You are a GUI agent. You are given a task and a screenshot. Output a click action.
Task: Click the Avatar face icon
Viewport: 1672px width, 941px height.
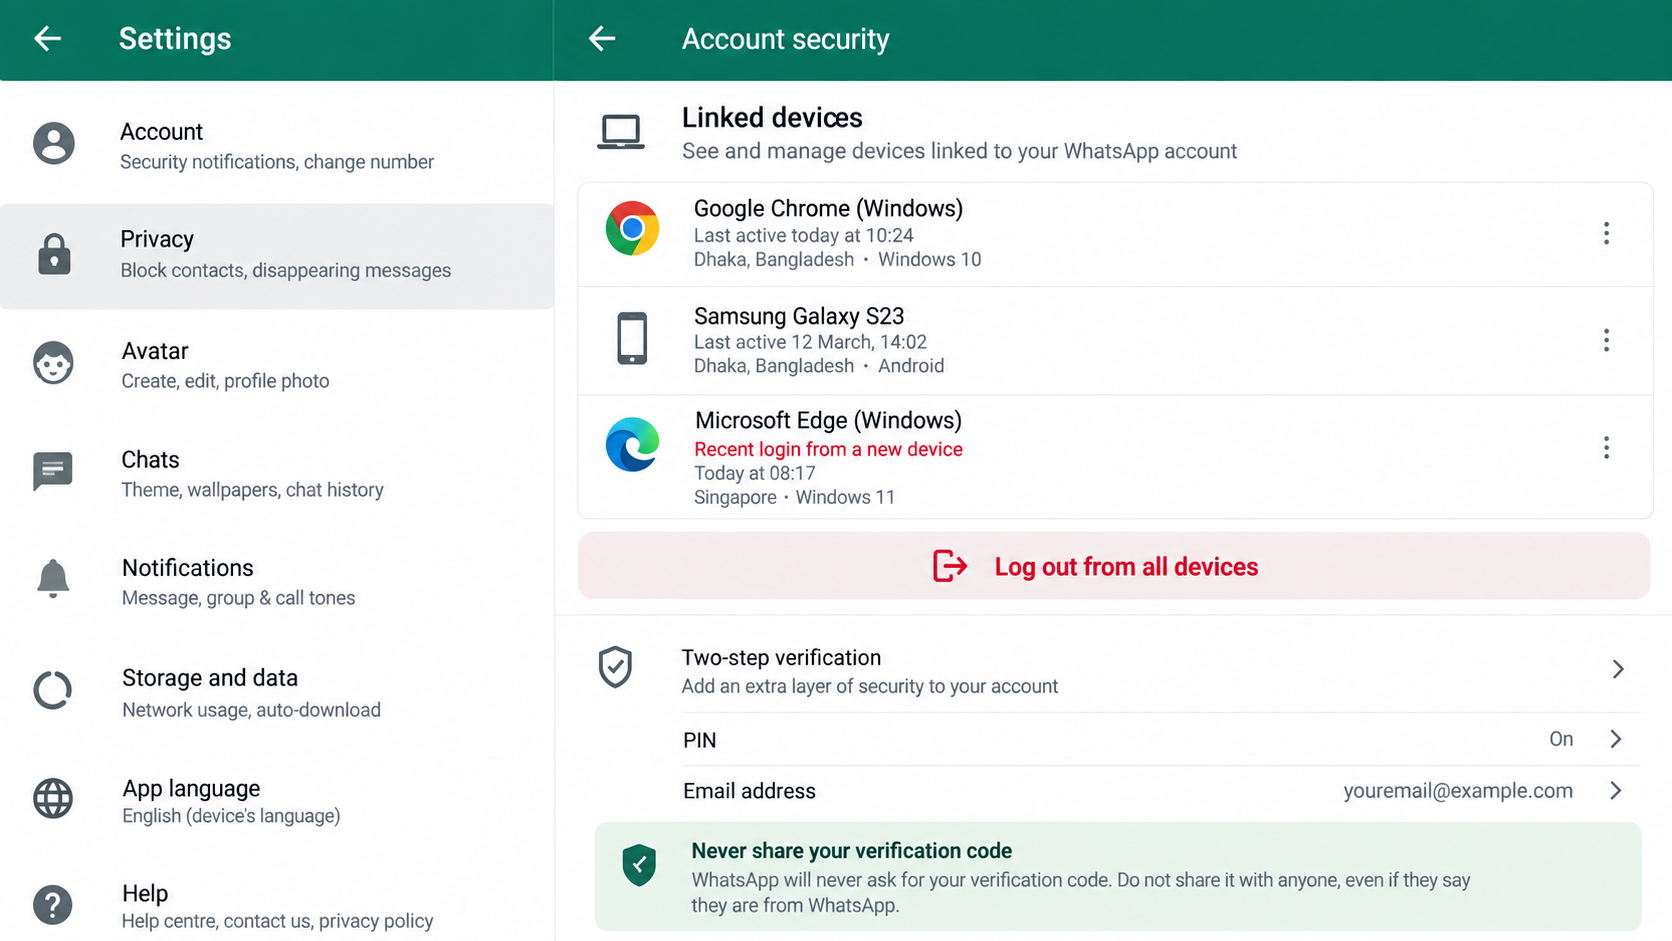[53, 363]
